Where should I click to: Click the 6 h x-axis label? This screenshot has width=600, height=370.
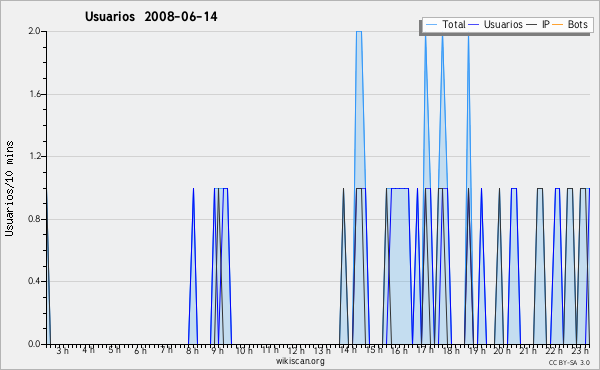click(140, 351)
